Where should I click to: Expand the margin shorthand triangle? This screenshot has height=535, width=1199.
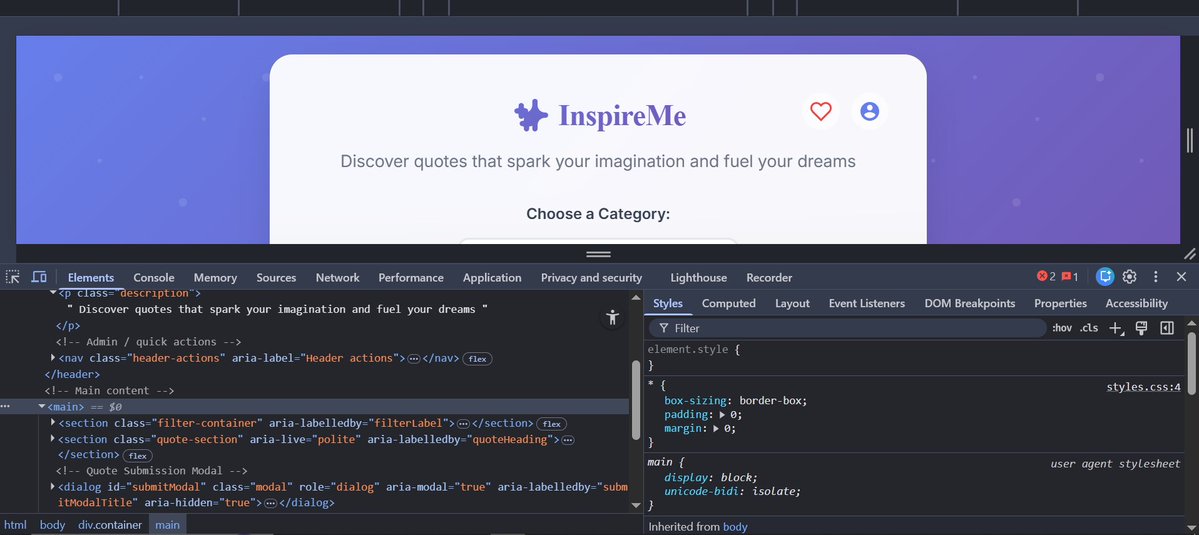717,429
